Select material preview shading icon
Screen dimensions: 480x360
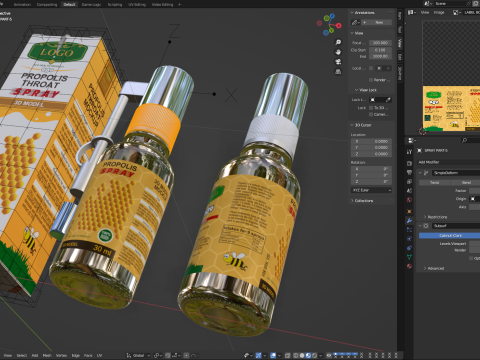pos(308,355)
